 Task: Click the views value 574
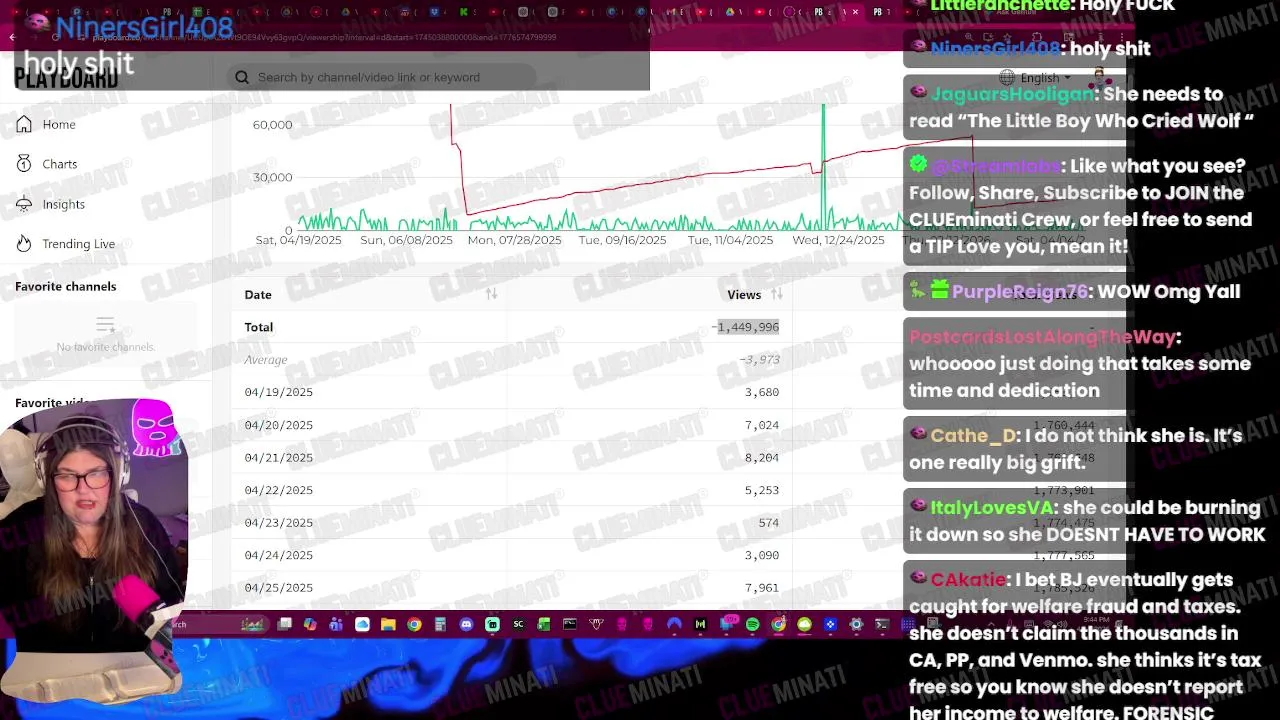768,522
